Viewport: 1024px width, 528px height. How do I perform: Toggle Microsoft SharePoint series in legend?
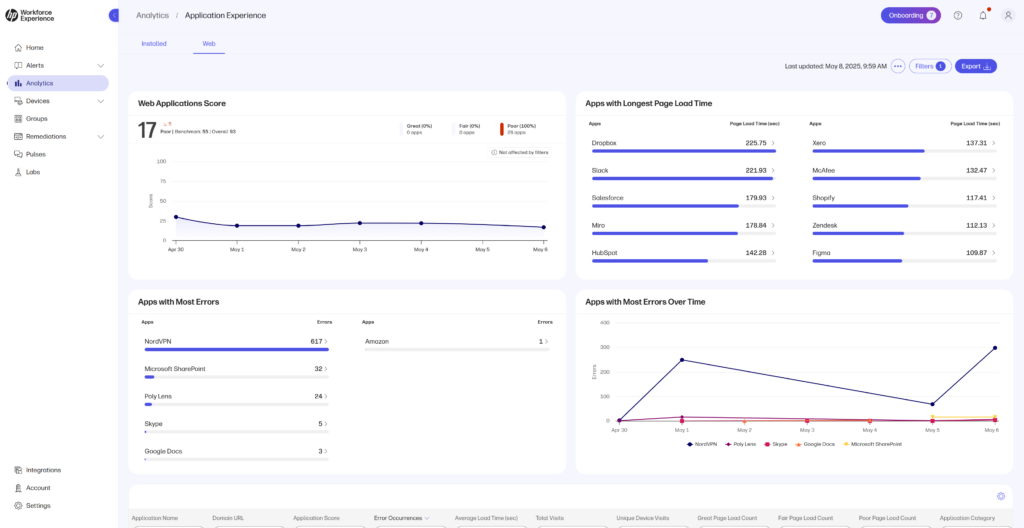(x=872, y=444)
